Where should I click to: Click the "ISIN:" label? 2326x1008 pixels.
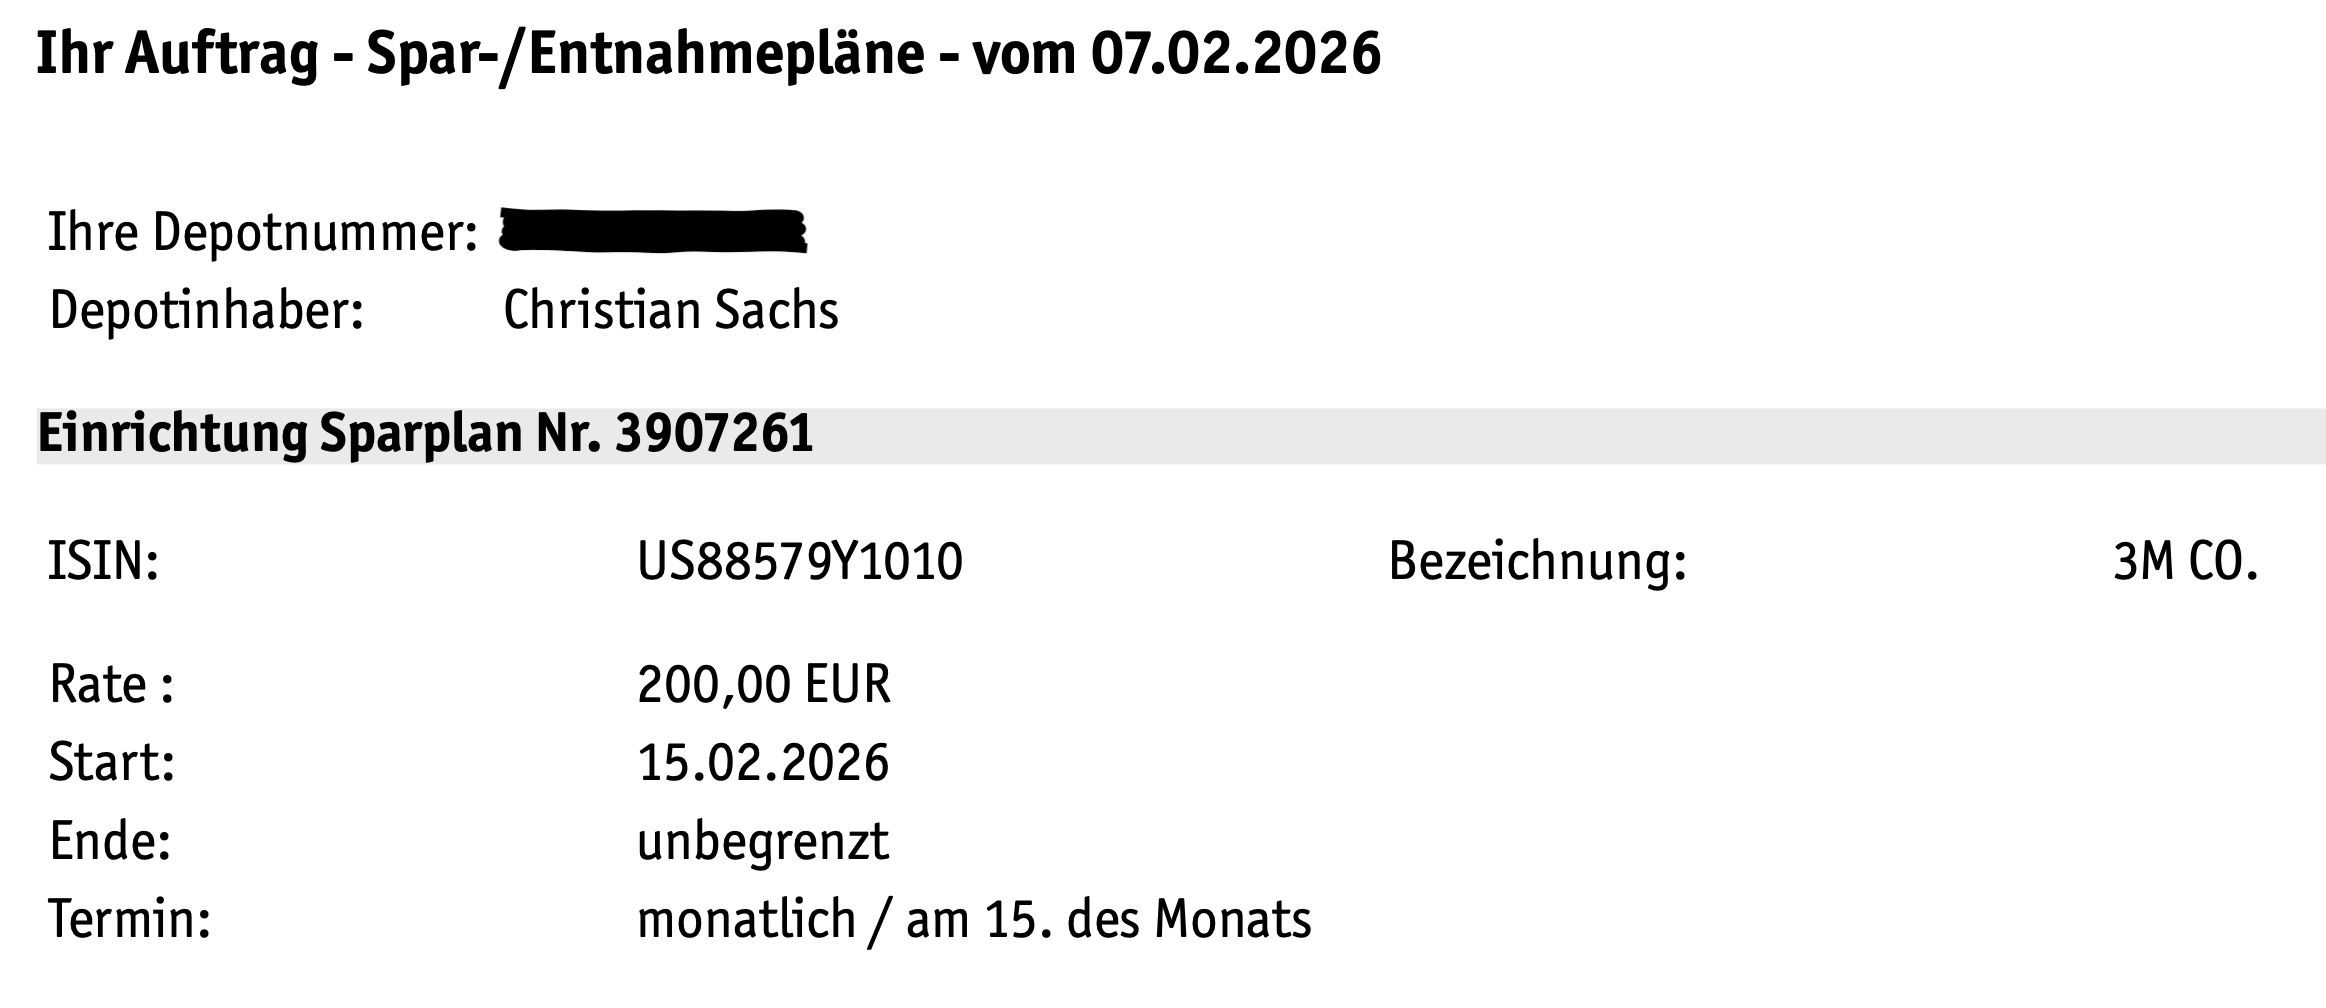[104, 561]
